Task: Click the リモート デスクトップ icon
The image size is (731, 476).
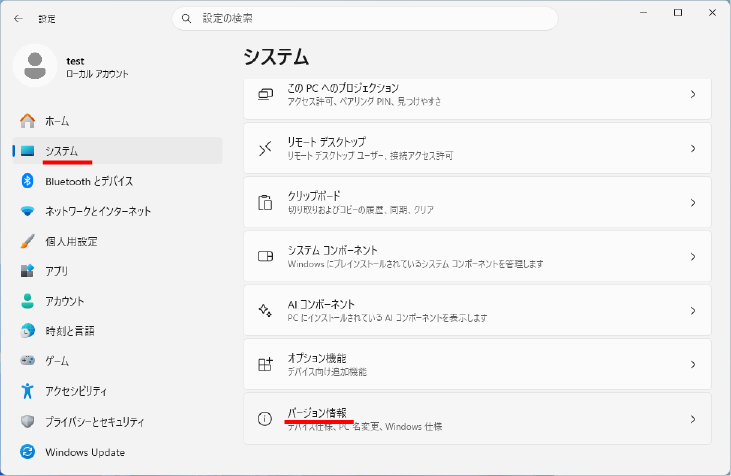Action: 265,149
